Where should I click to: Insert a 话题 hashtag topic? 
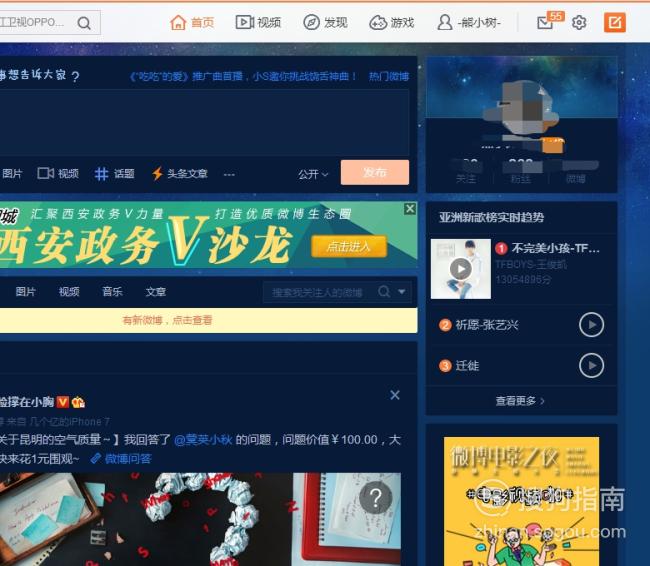(114, 173)
